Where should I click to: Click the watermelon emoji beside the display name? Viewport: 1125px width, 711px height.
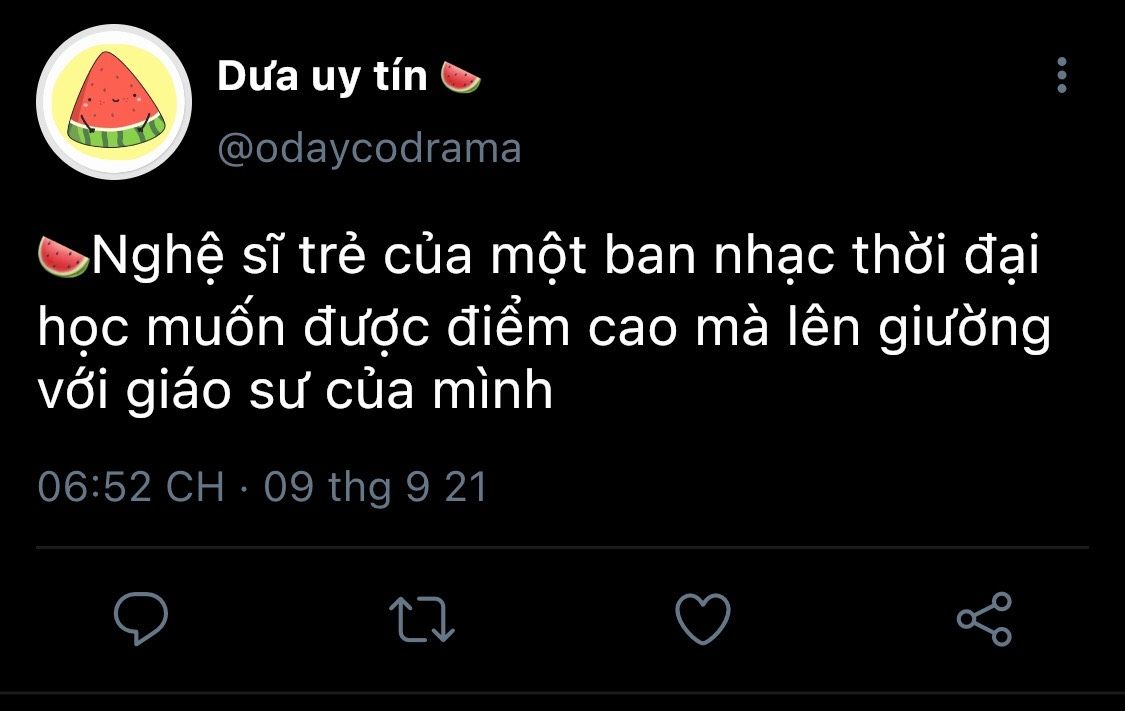(460, 77)
